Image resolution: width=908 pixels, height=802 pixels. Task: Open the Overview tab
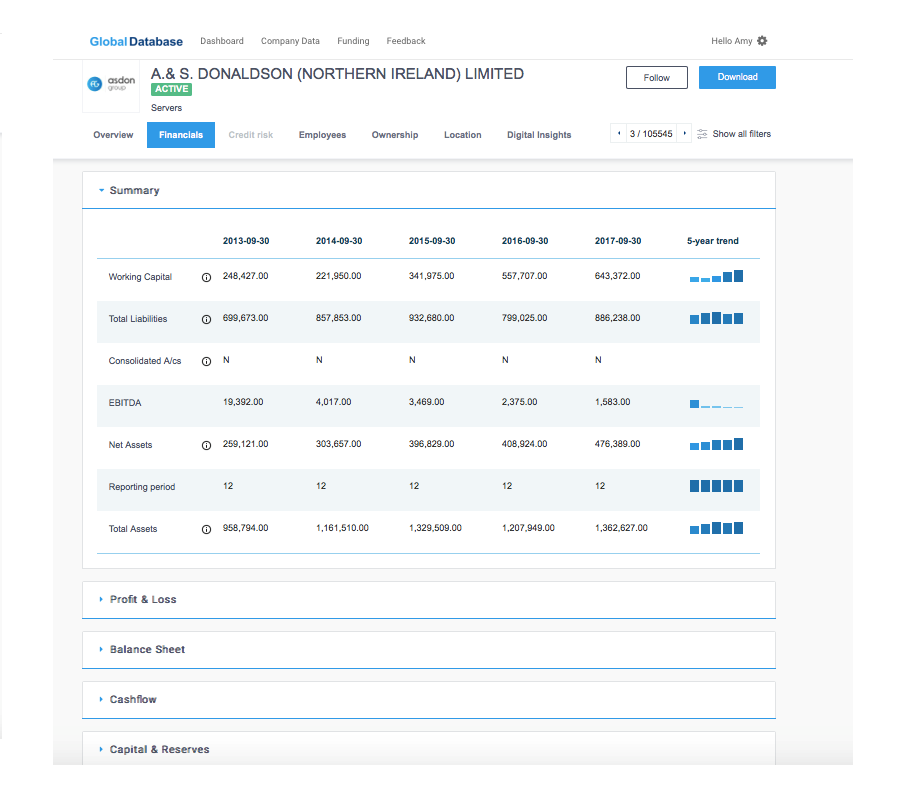pyautogui.click(x=113, y=135)
